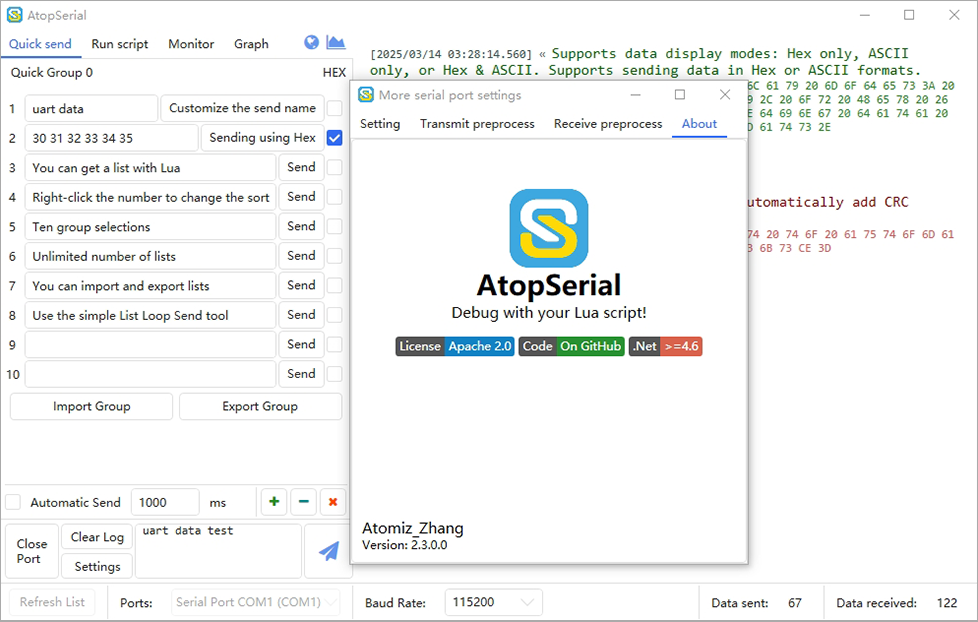The width and height of the screenshot is (978, 622).
Task: Toggle HEX checkbox for row 4
Action: [x=335, y=197]
